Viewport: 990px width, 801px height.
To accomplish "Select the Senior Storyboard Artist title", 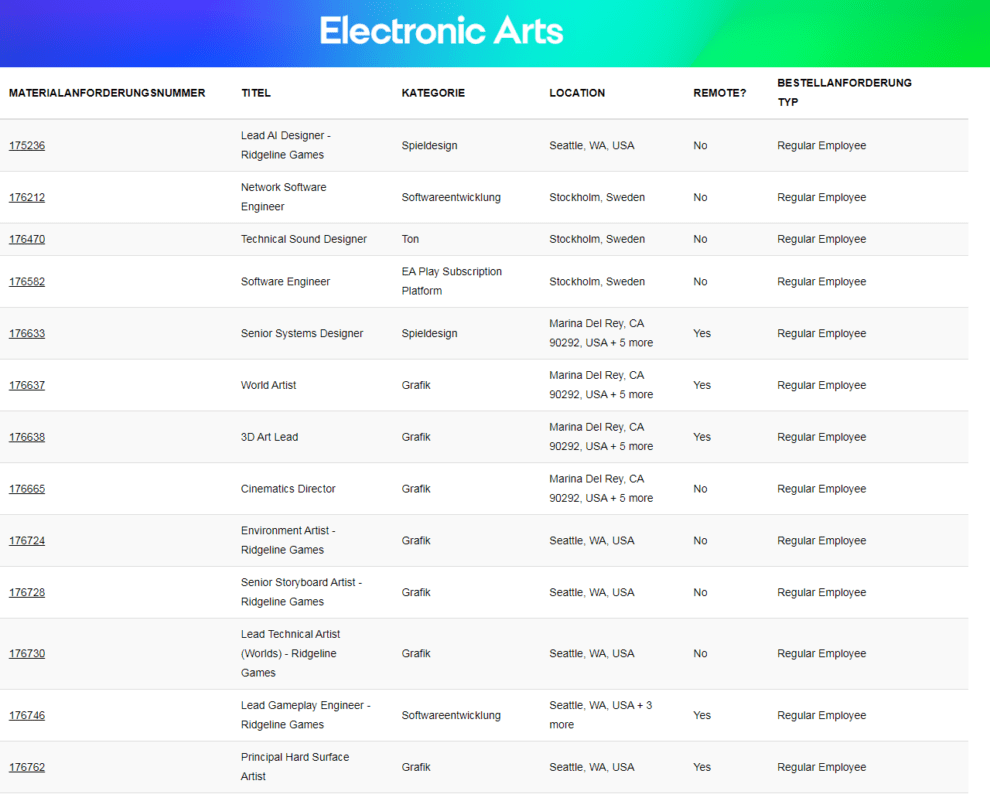I will tap(301, 592).
